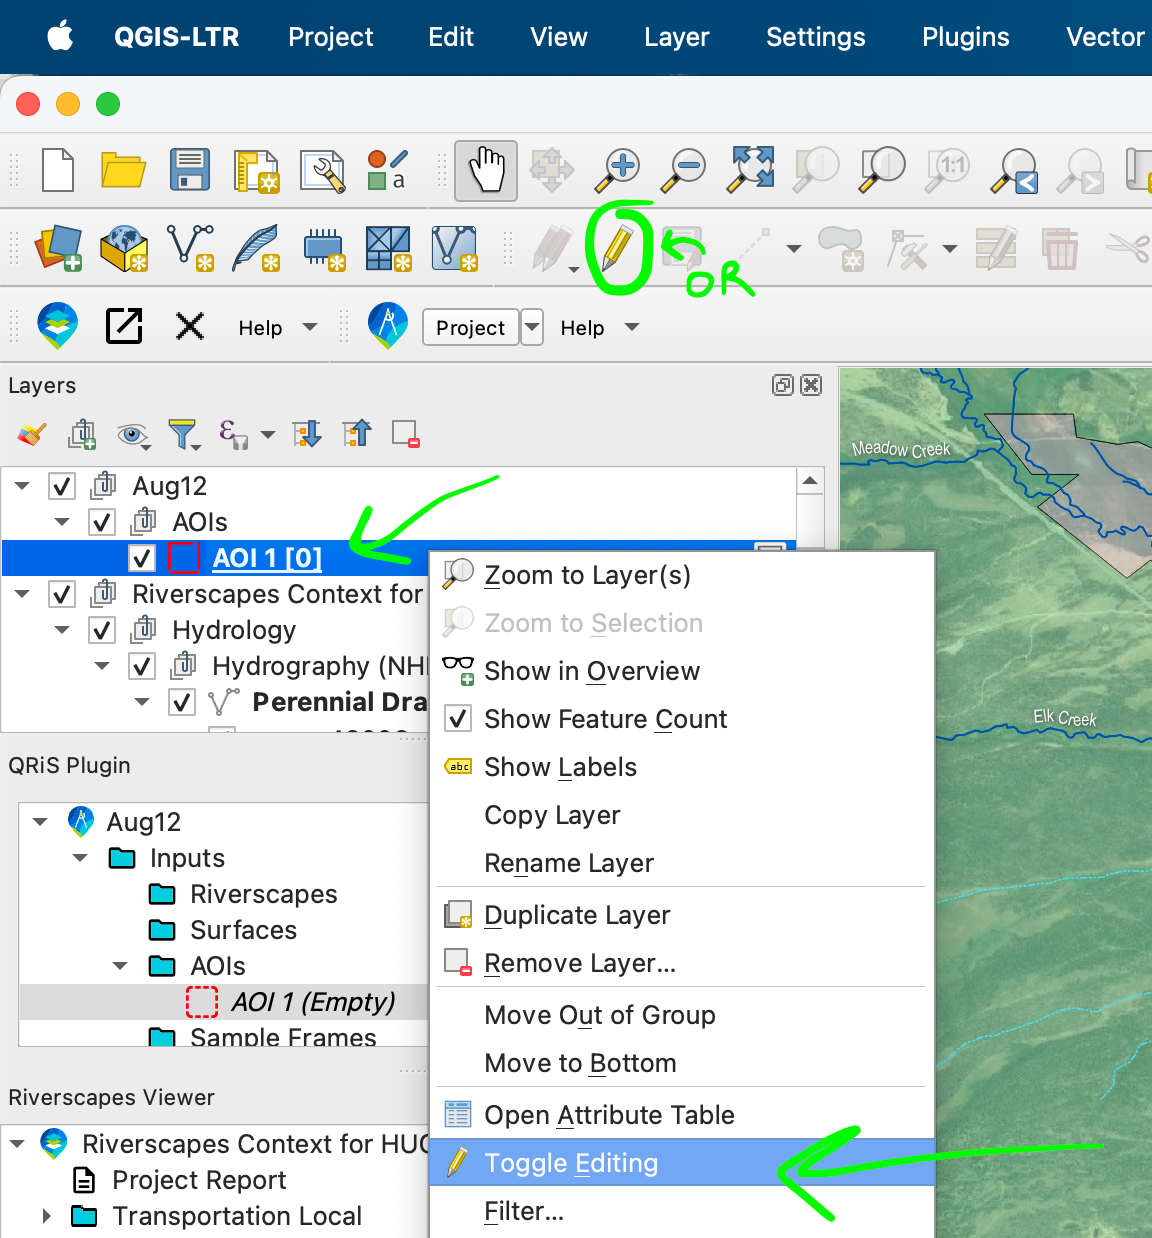
Task: Click Expand All icon in Layers panel
Action: pyautogui.click(x=306, y=434)
